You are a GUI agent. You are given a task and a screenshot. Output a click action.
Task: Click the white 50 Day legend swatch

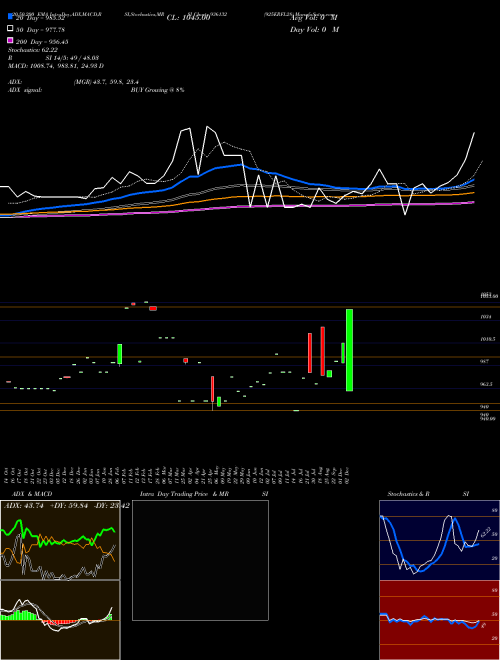10,29
